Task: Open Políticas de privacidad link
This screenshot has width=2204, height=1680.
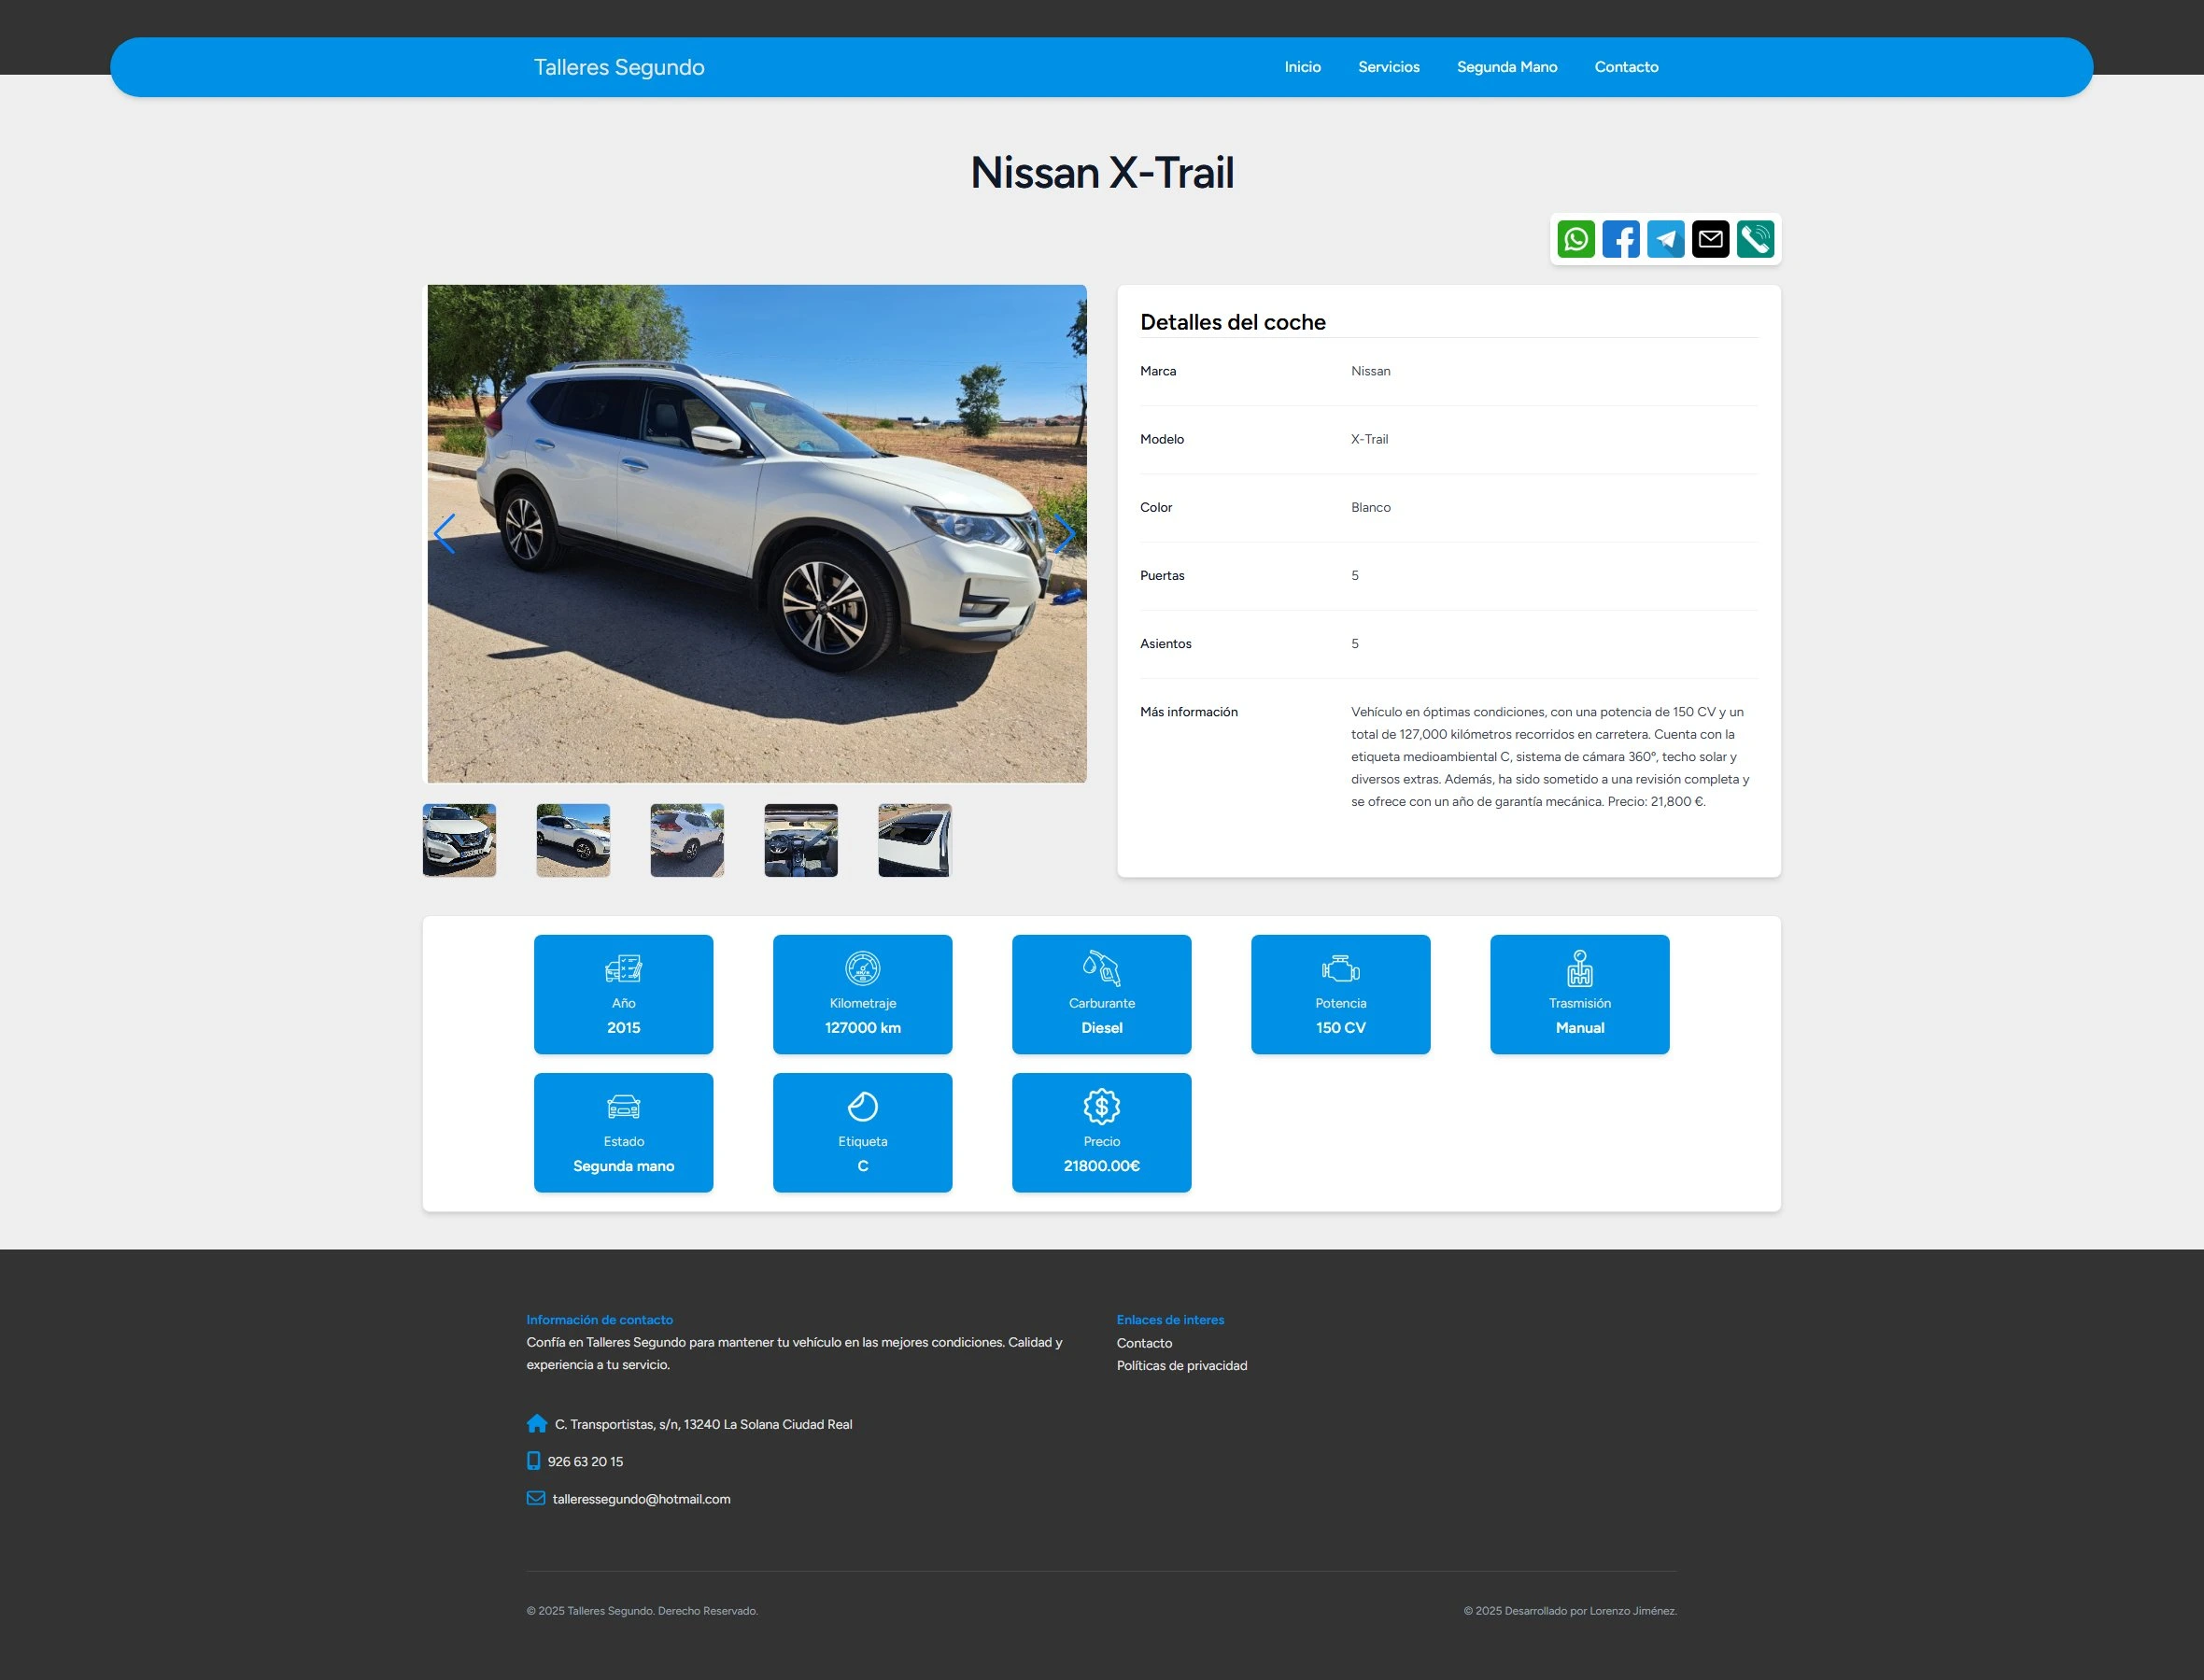Action: [x=1182, y=1366]
